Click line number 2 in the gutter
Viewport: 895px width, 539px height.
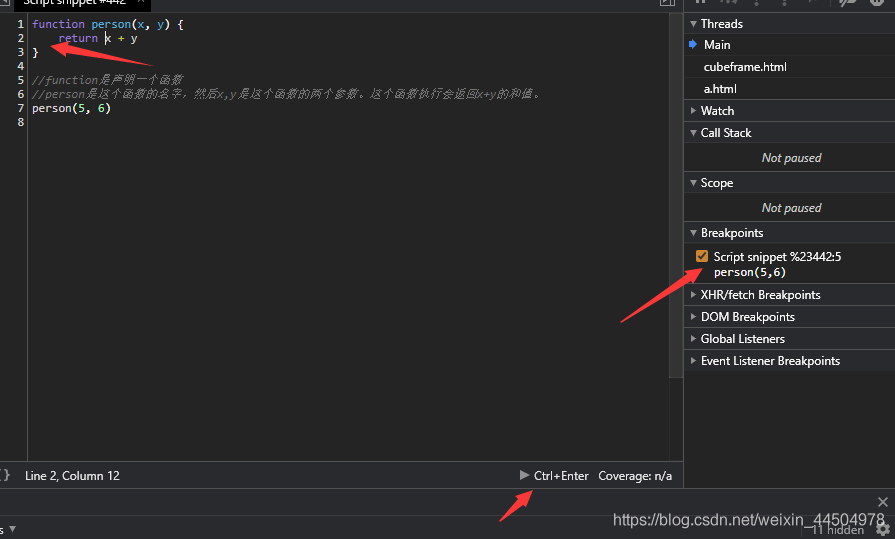click(x=21, y=38)
